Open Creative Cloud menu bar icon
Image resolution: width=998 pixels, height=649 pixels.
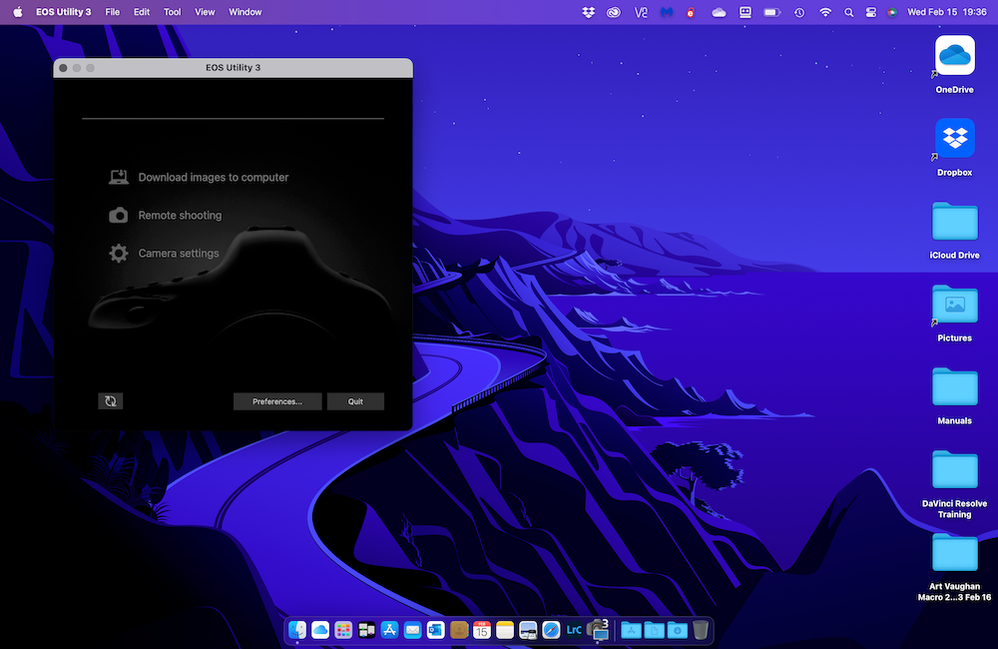(614, 12)
